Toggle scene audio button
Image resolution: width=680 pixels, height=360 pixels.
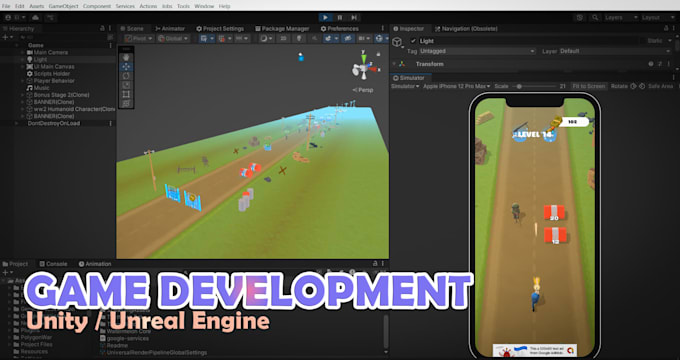[314, 38]
